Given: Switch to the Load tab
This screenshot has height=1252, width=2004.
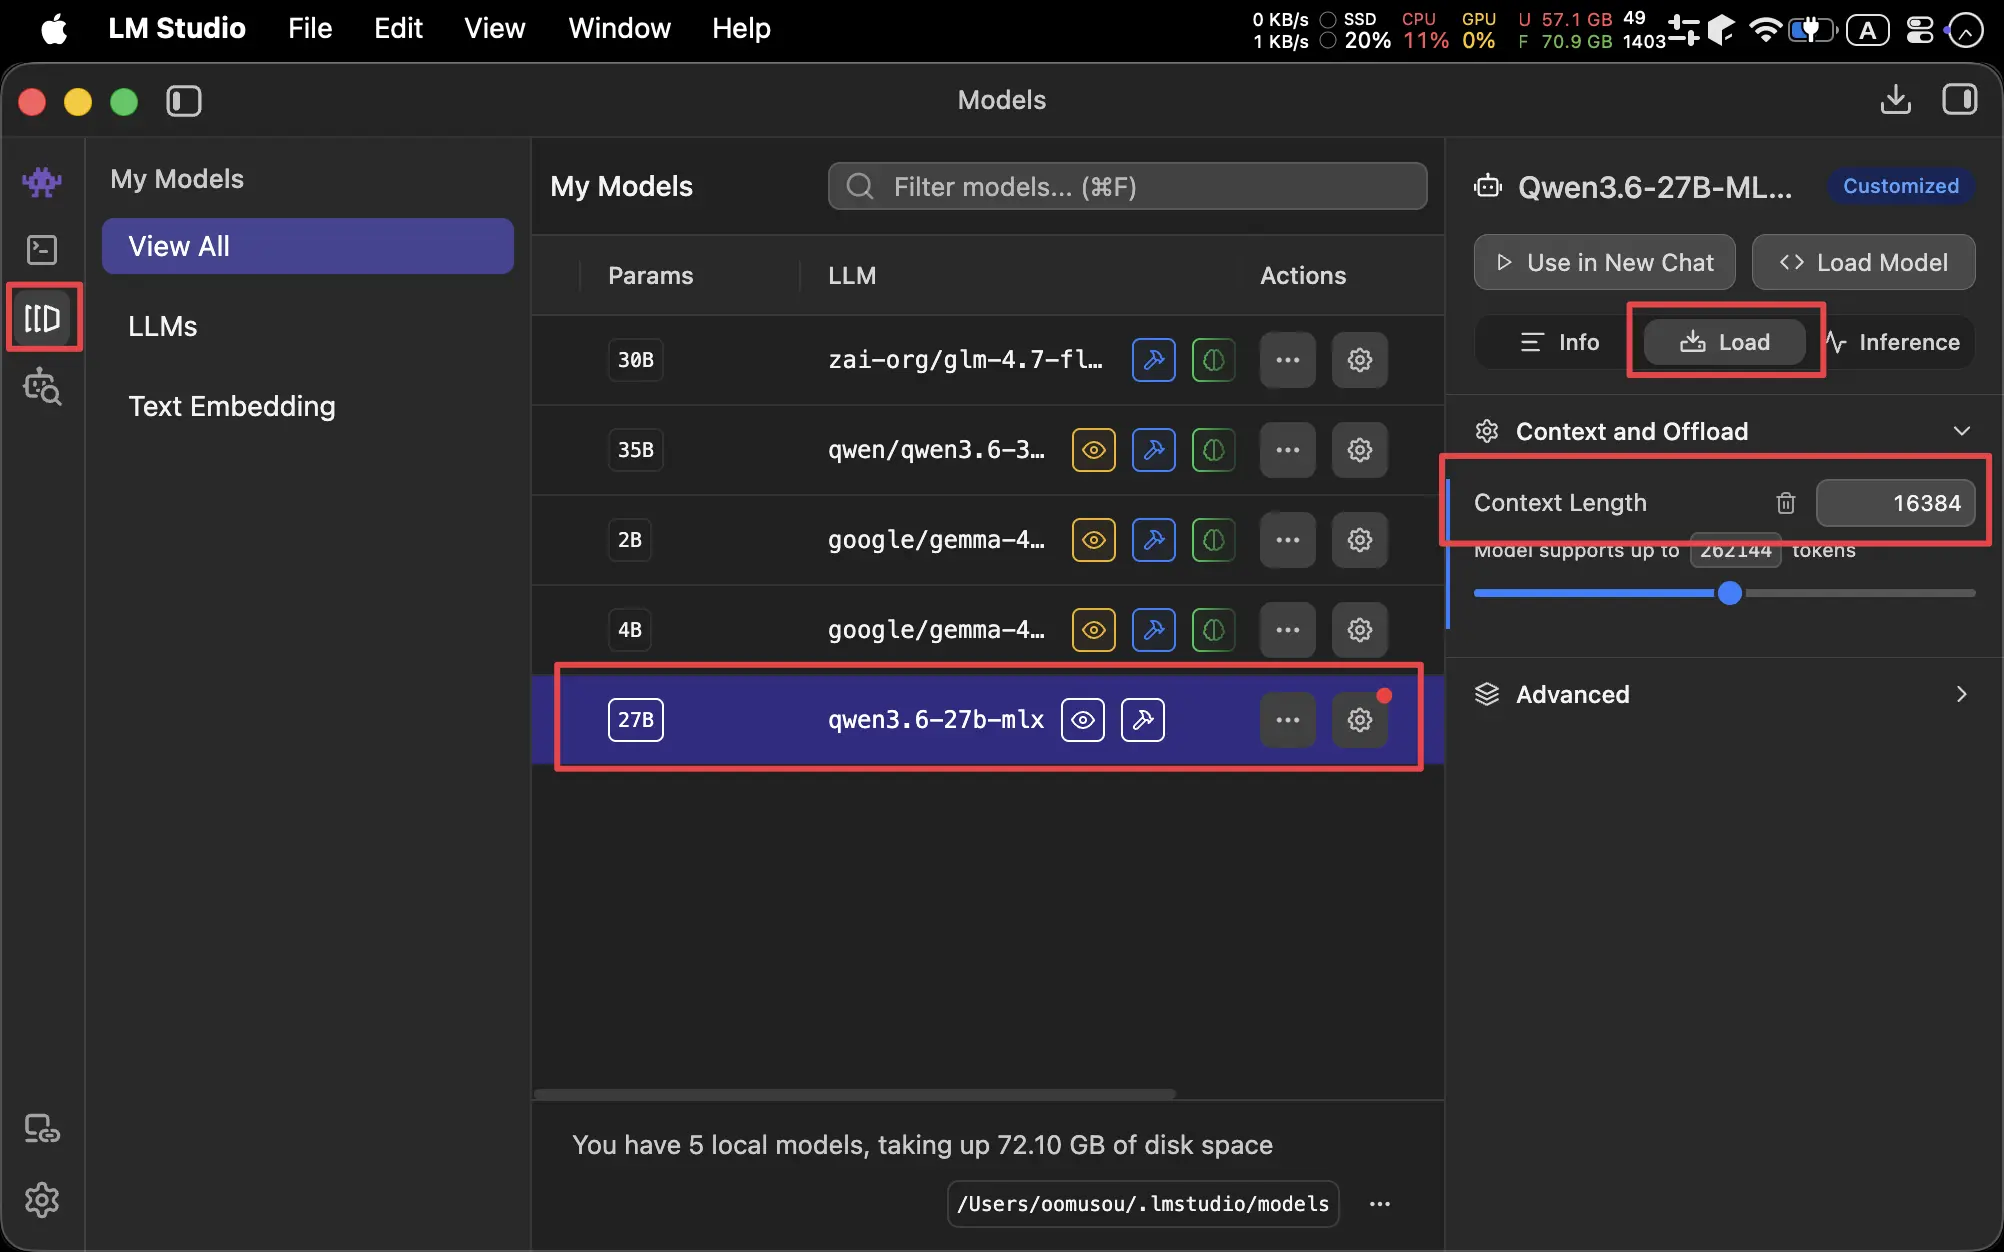Looking at the screenshot, I should tap(1725, 342).
